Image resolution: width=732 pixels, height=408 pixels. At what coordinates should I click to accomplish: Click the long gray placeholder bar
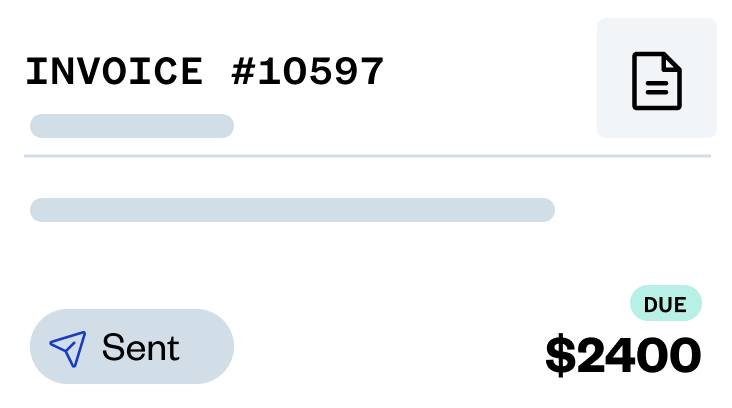[x=292, y=210]
